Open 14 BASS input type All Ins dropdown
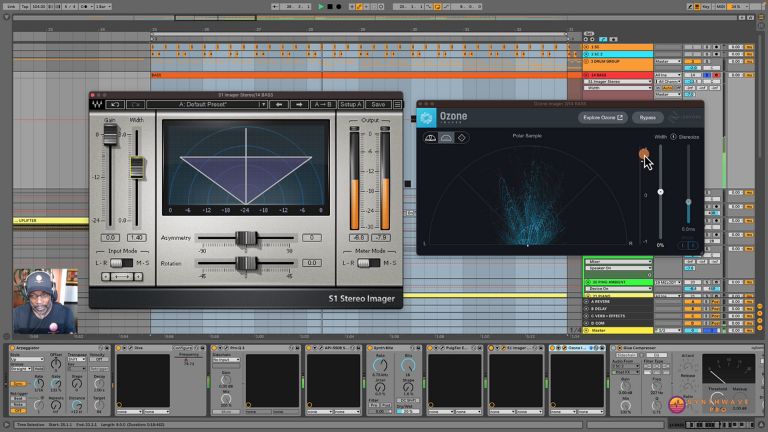 click(x=668, y=75)
